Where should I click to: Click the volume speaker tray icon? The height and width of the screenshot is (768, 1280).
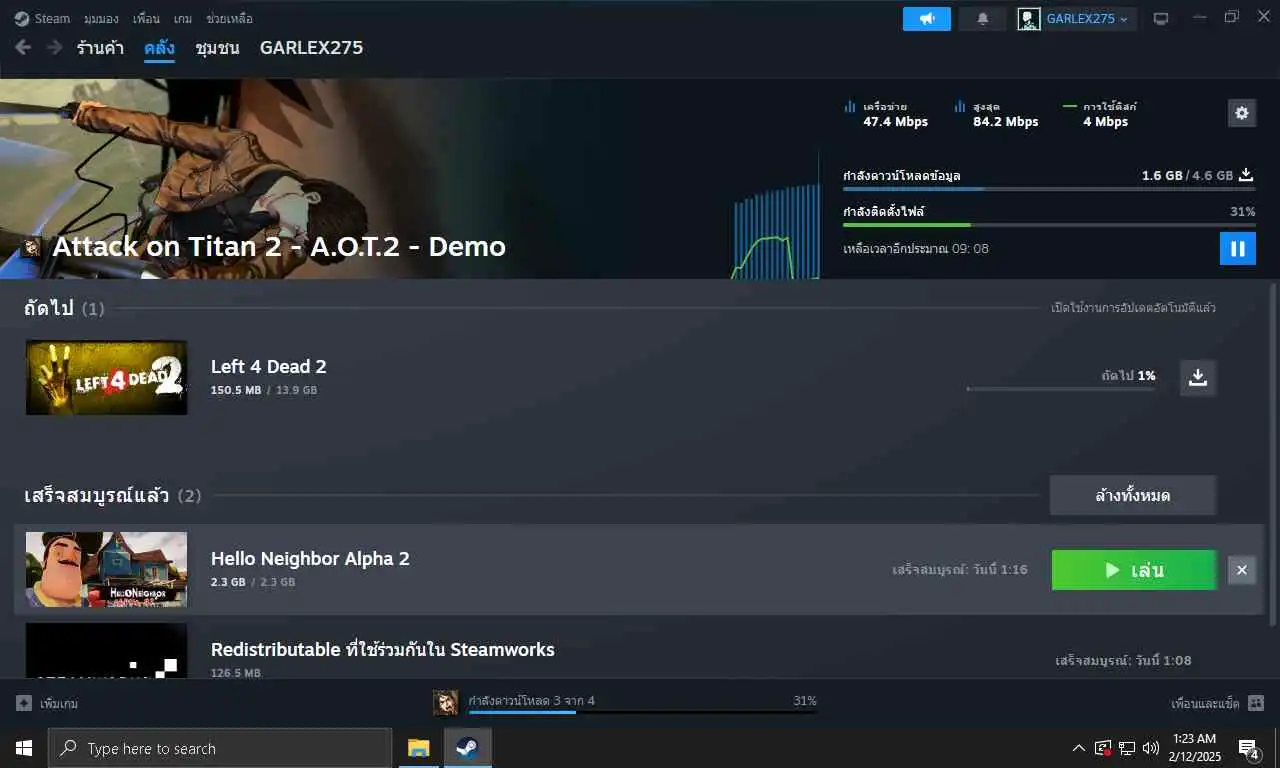[x=1150, y=748]
